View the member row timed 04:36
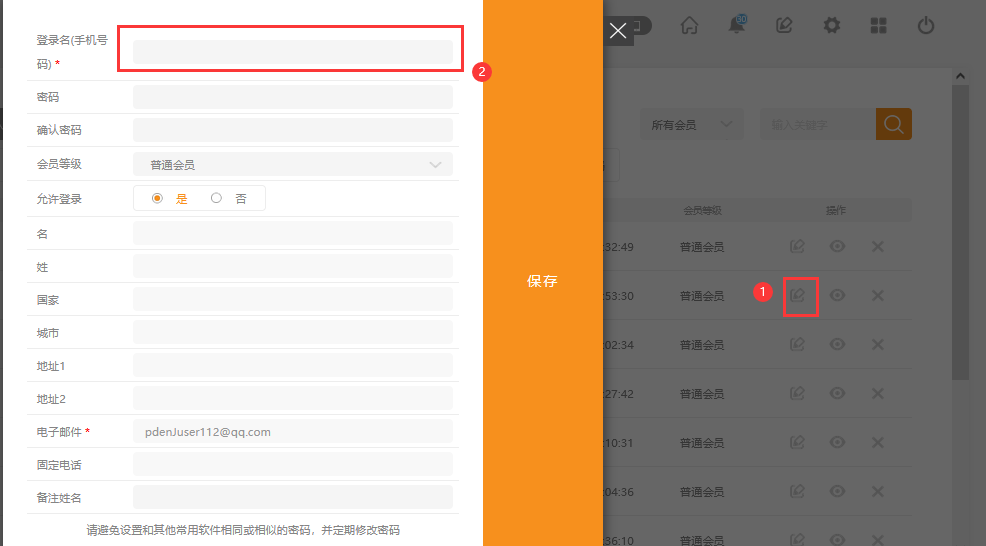Image resolution: width=986 pixels, height=546 pixels. pos(837,492)
